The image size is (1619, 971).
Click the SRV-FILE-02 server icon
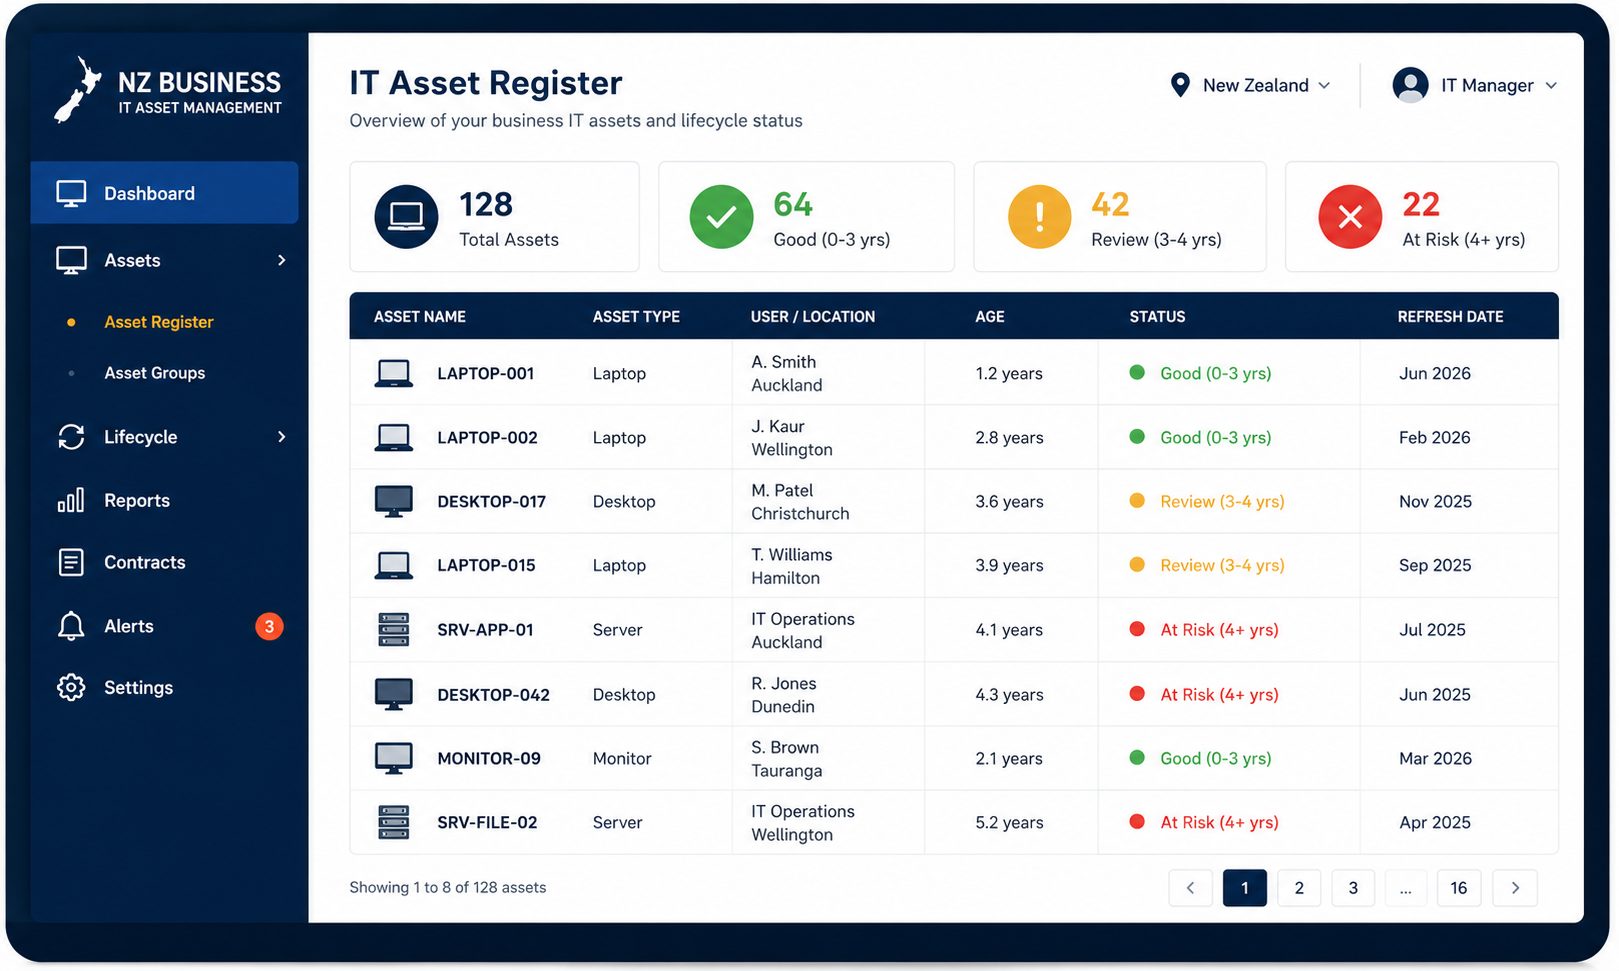point(394,822)
